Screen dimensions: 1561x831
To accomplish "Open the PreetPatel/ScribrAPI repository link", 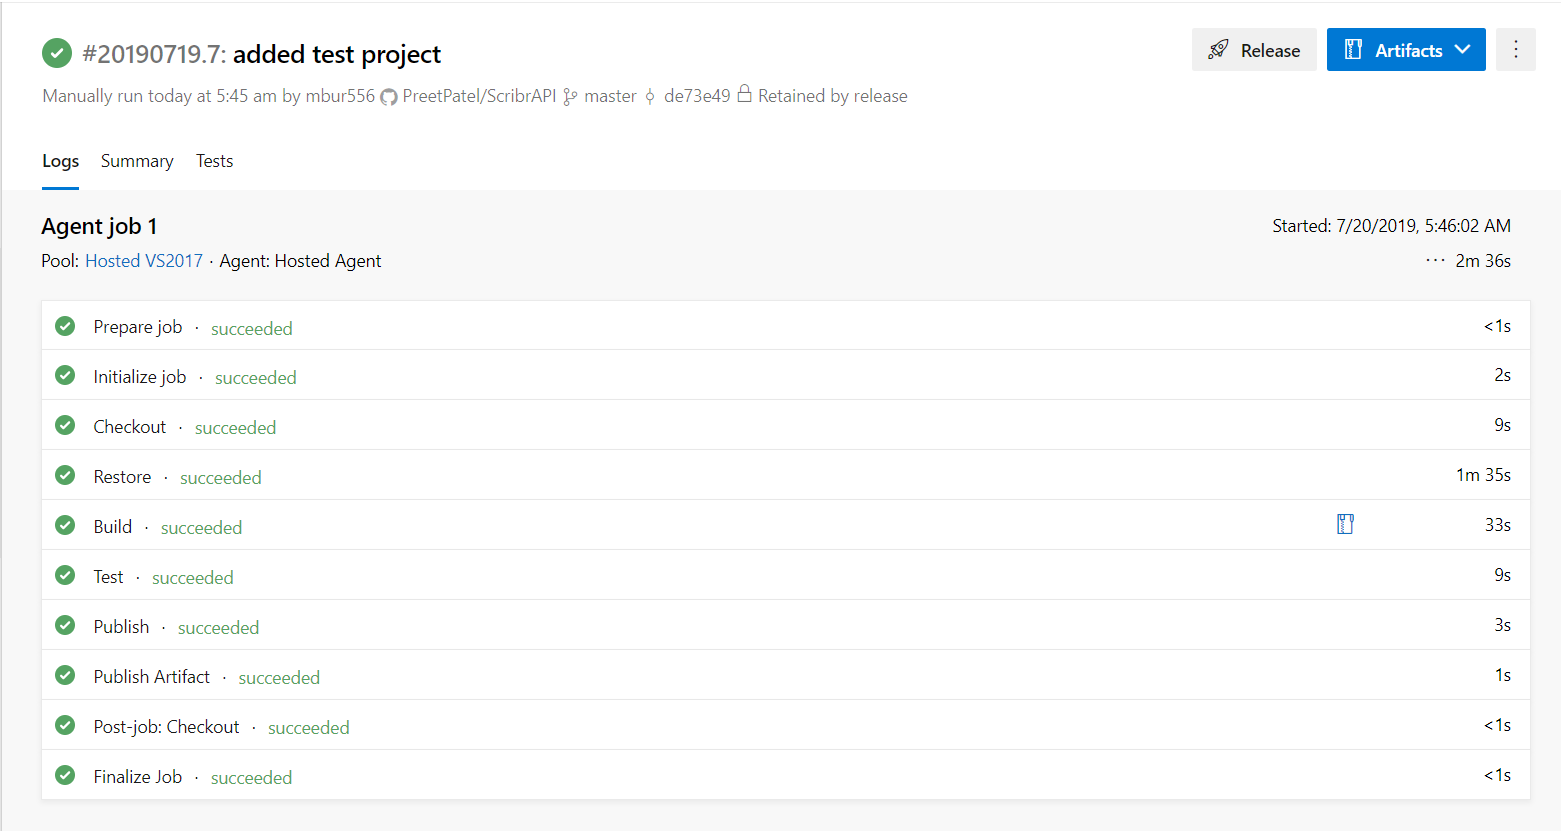I will tap(479, 96).
